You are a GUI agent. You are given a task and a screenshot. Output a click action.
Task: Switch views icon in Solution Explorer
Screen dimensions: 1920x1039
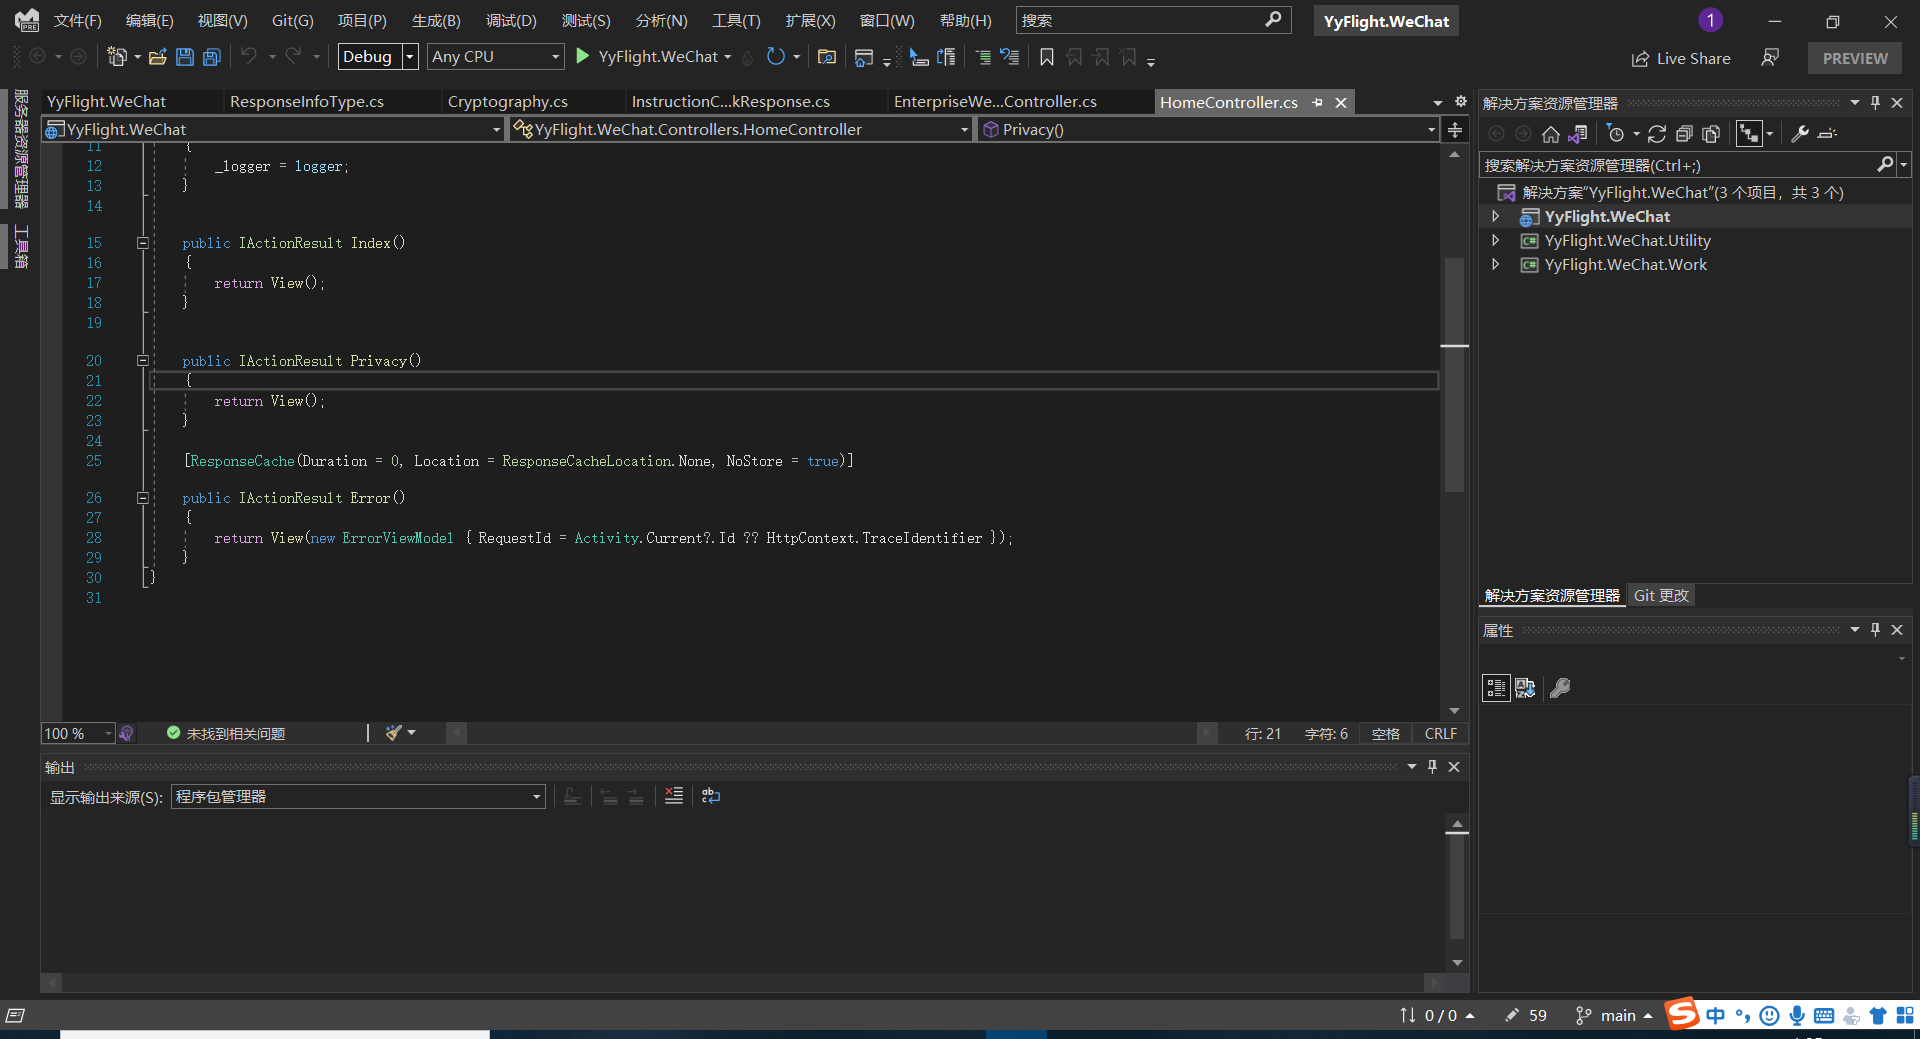(1578, 134)
